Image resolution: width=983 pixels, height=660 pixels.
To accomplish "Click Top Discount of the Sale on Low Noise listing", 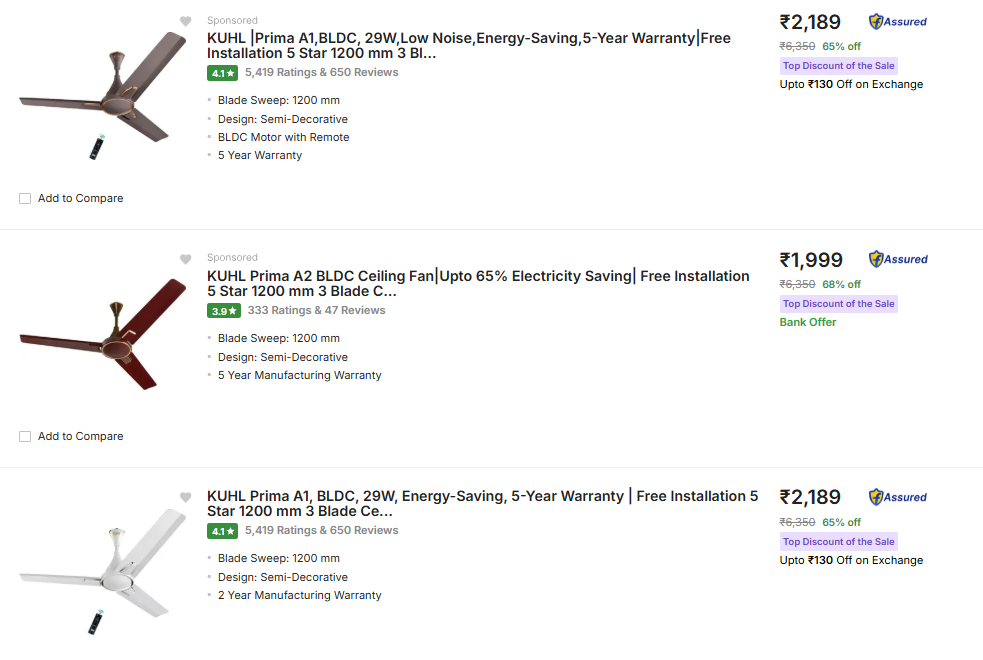I will tap(839, 66).
